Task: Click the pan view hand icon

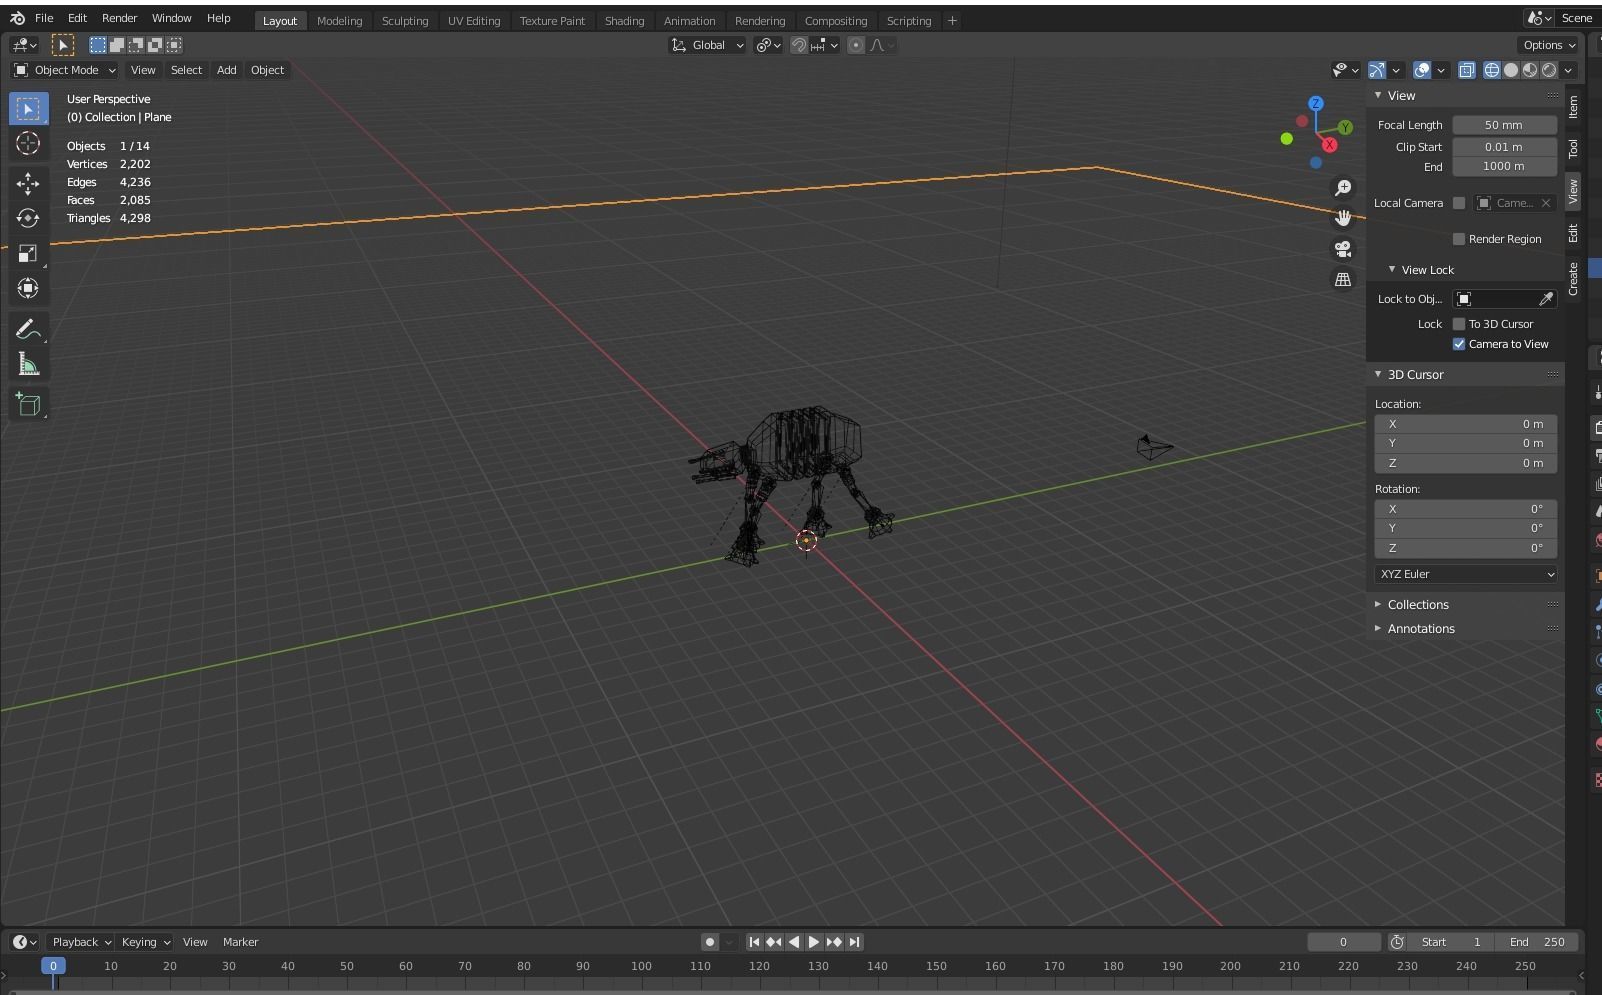Action: tap(1343, 218)
